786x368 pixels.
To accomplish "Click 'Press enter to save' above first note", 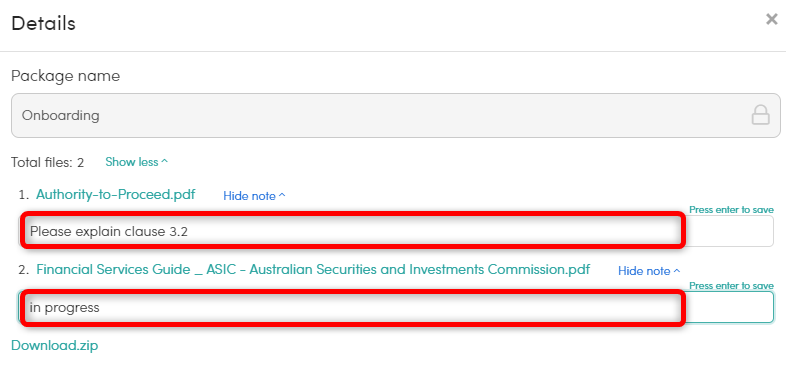I will [x=731, y=210].
